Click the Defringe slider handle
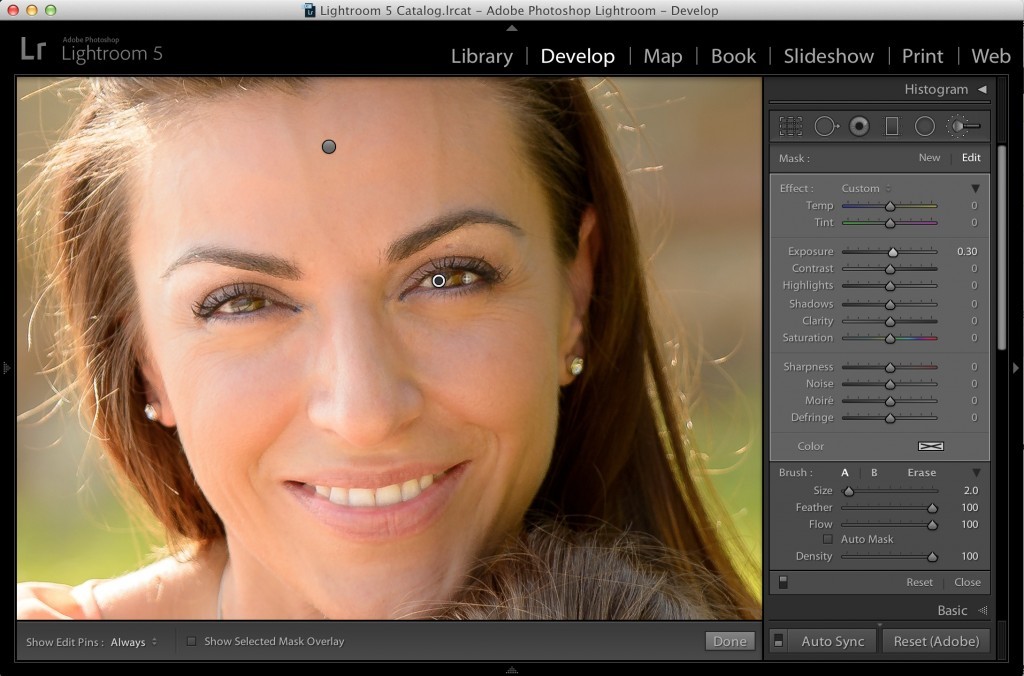1024x676 pixels. pos(889,419)
